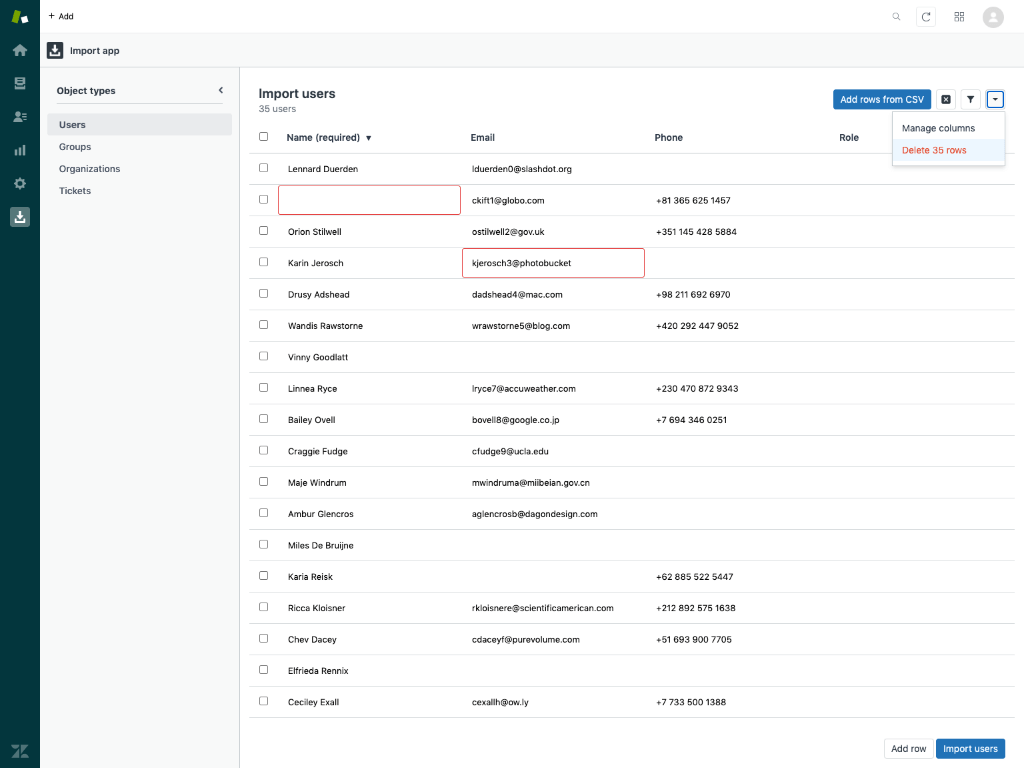1024x768 pixels.
Task: Toggle the select-all checkbox in the header
Action: [263, 137]
